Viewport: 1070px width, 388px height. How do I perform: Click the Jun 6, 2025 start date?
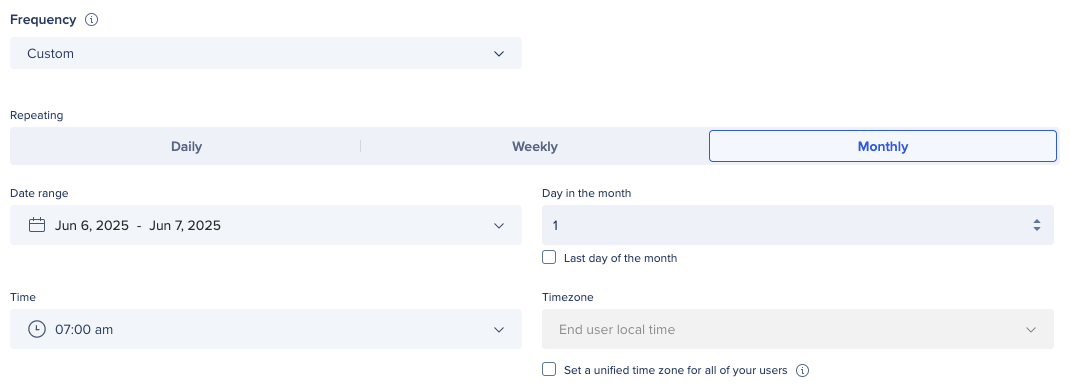[91, 226]
